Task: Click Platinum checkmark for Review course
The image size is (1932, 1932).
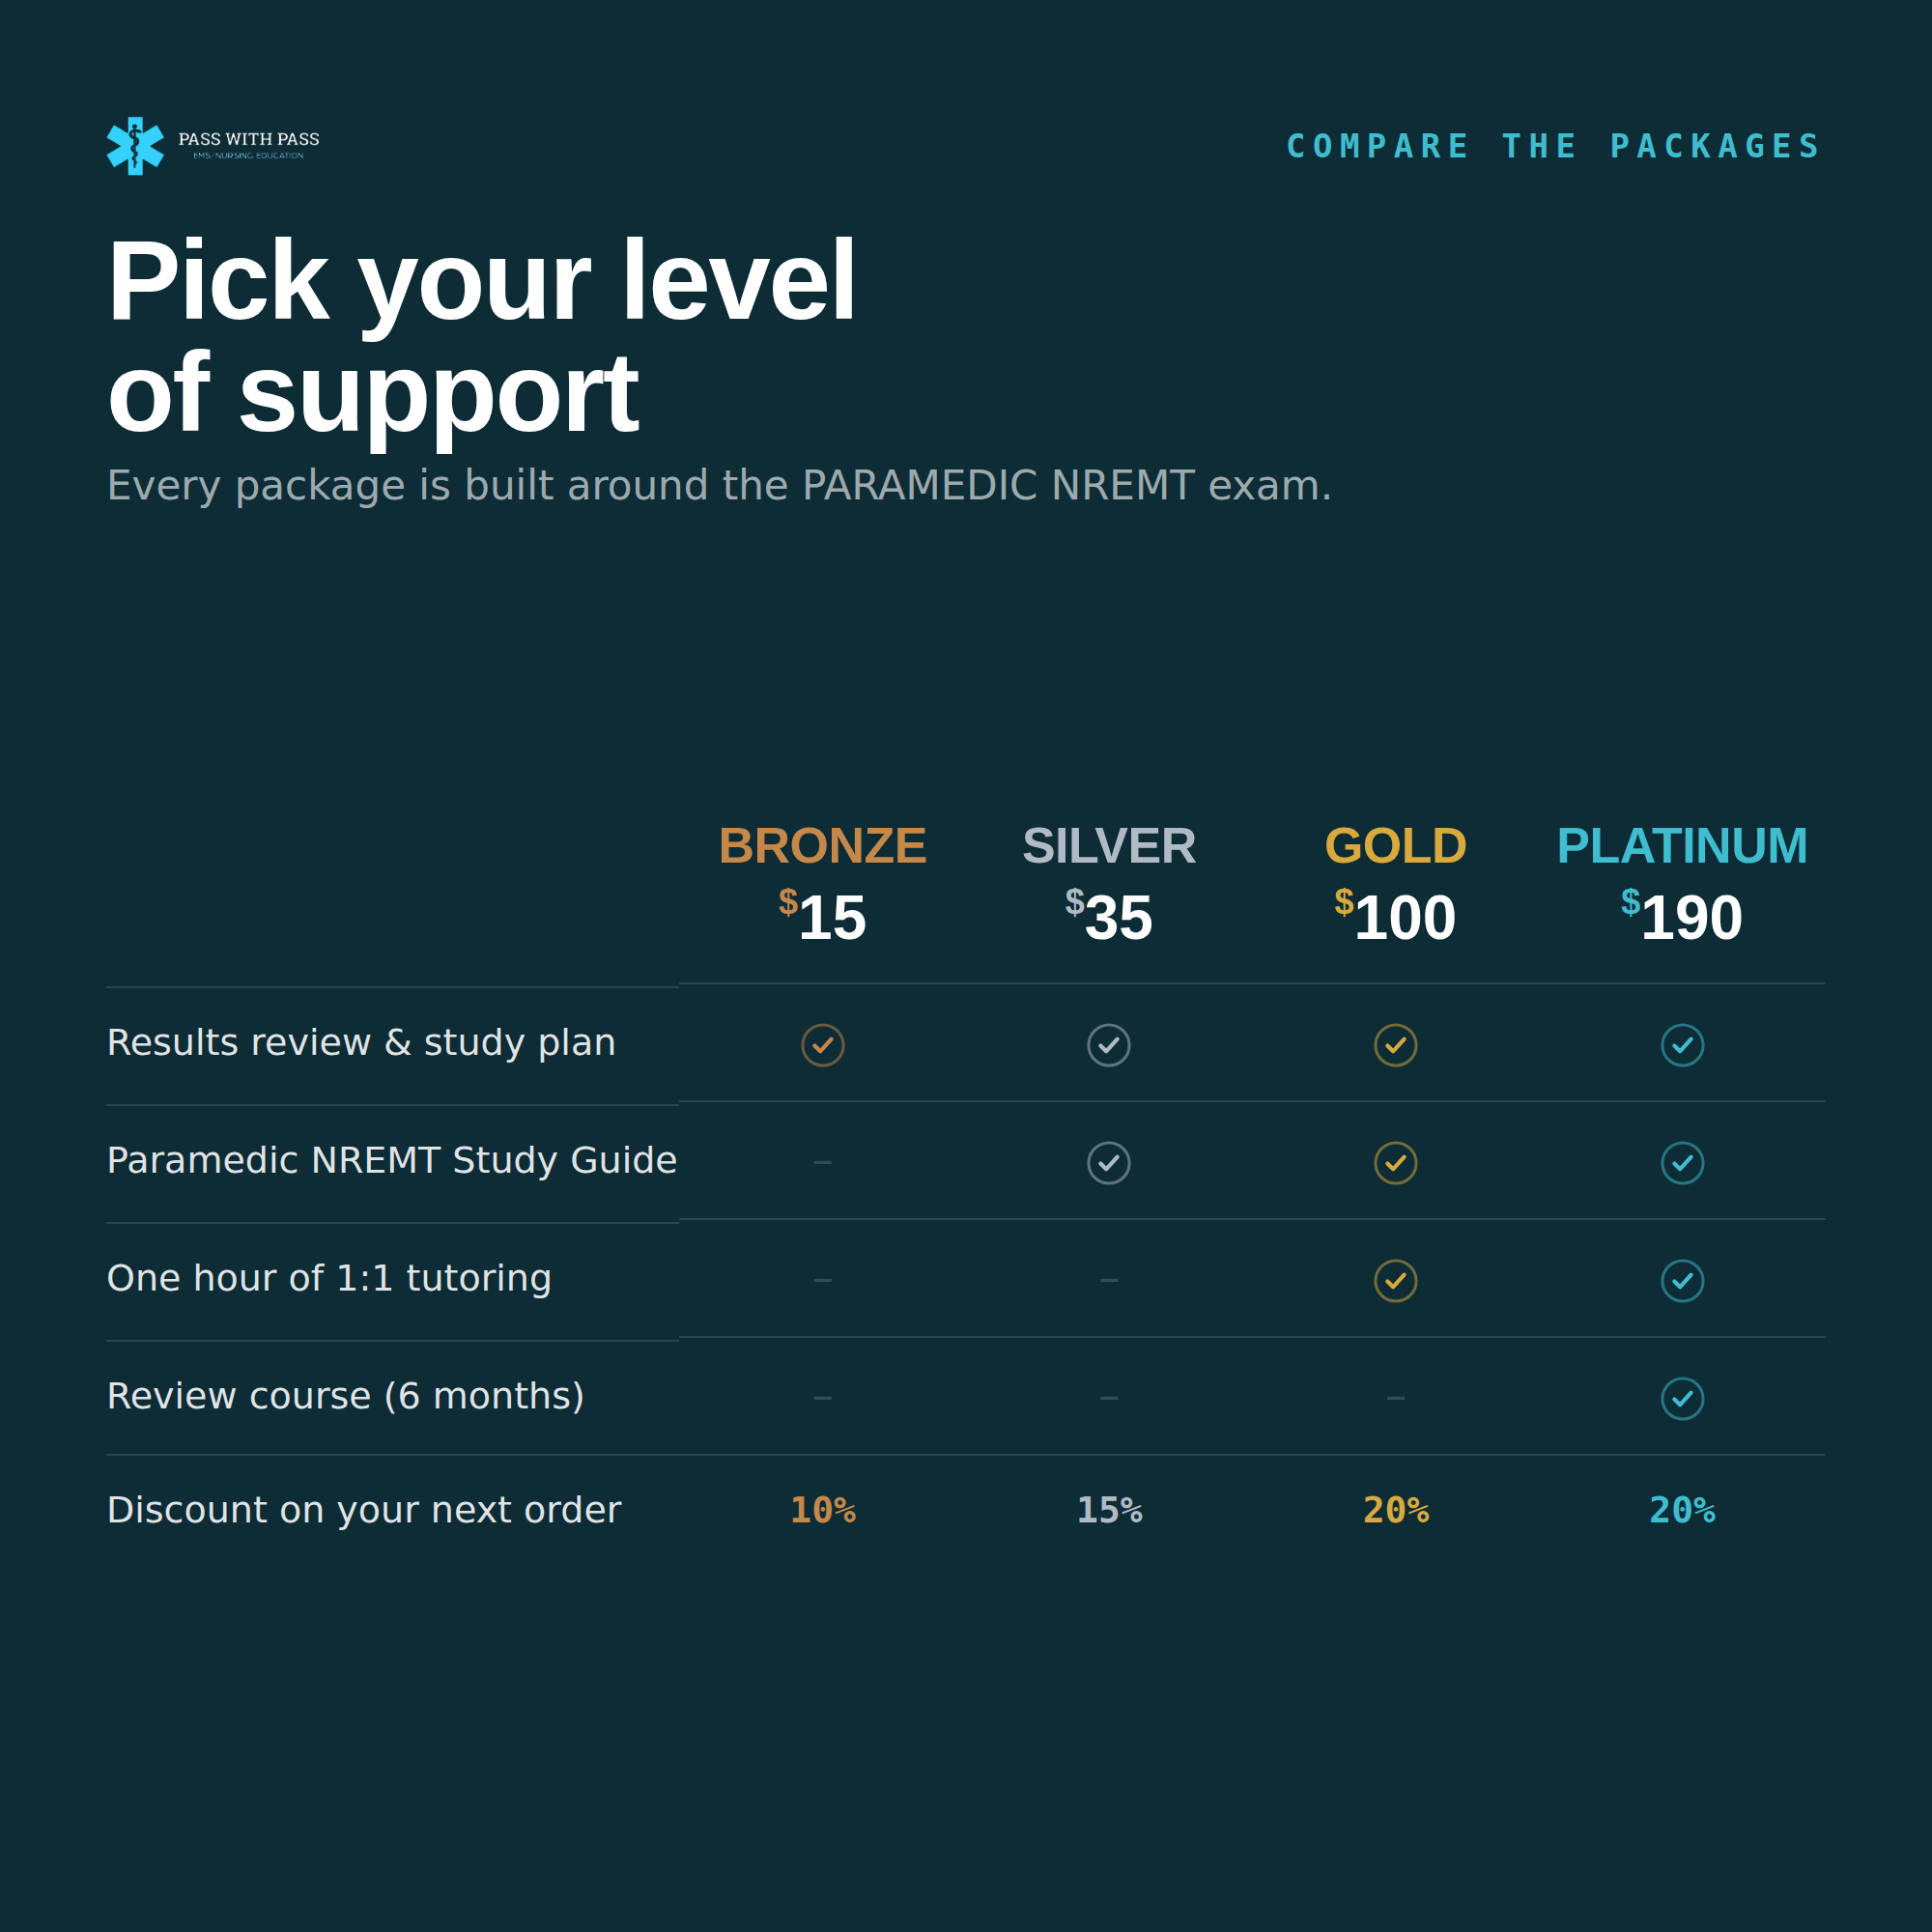Action: (x=1683, y=1398)
